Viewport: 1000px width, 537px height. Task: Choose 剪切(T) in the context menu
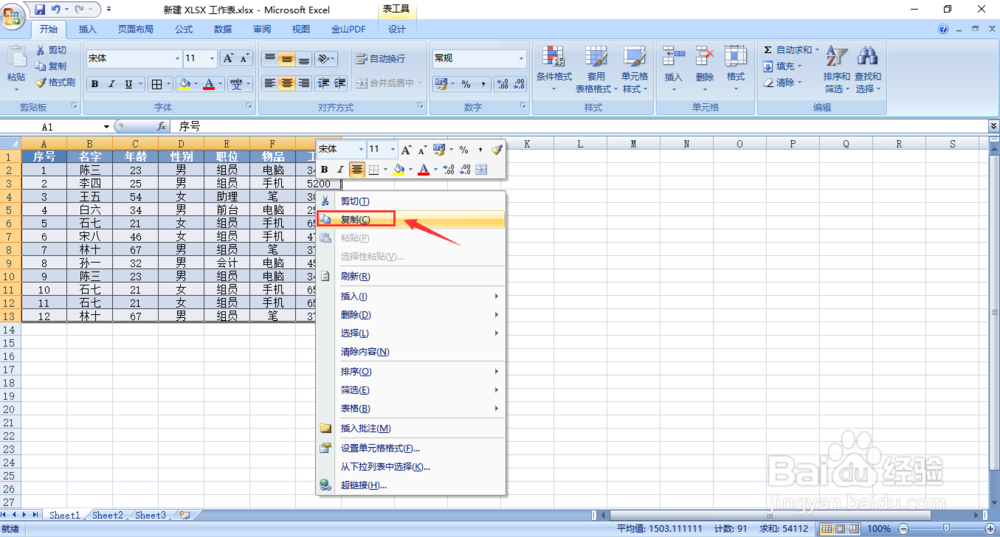coord(411,201)
